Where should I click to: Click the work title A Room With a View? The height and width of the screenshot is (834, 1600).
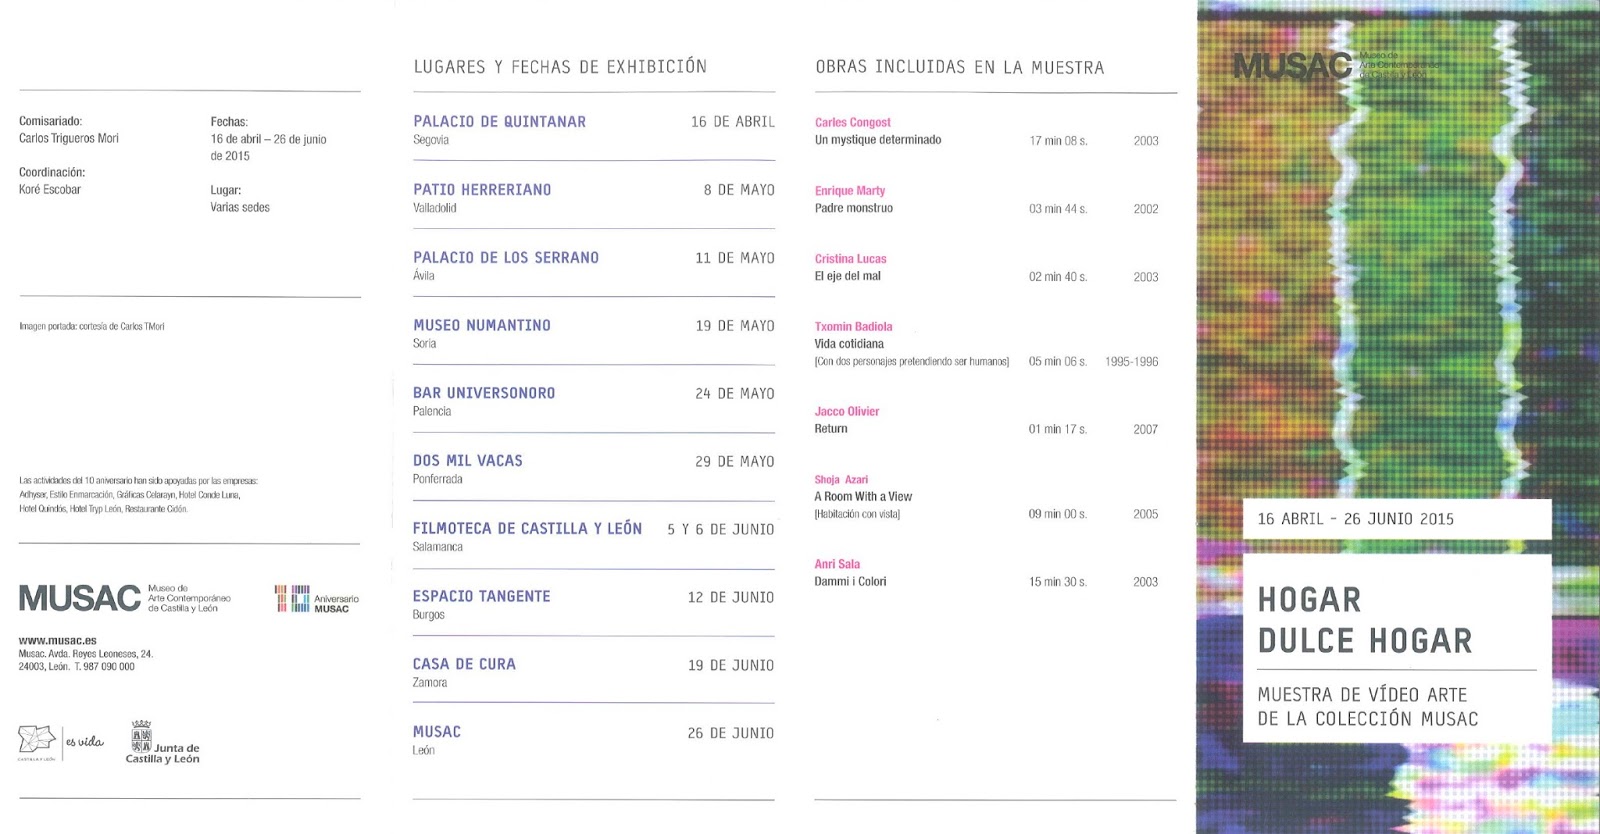click(x=862, y=496)
